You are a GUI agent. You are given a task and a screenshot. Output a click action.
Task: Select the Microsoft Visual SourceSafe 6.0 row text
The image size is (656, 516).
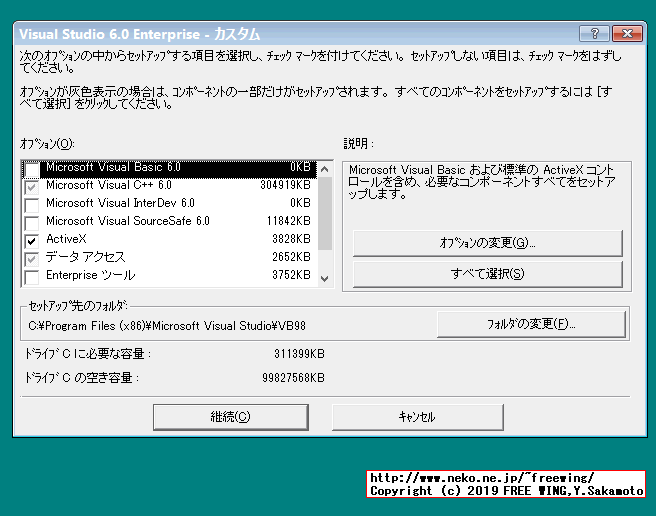[x=128, y=221]
